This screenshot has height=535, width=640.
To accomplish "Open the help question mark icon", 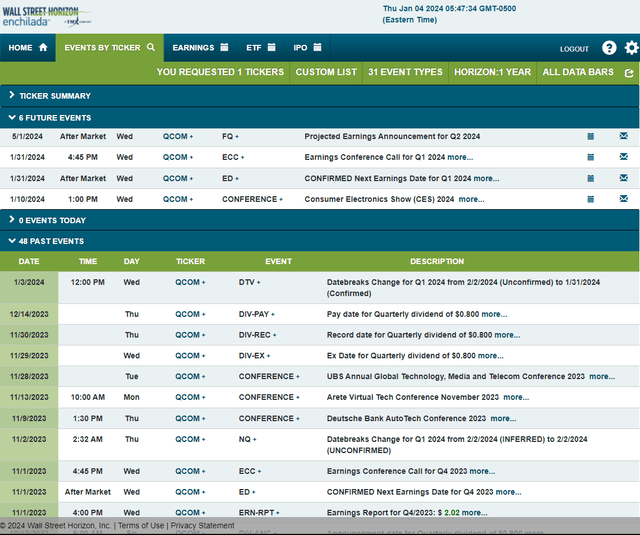I will tap(609, 48).
